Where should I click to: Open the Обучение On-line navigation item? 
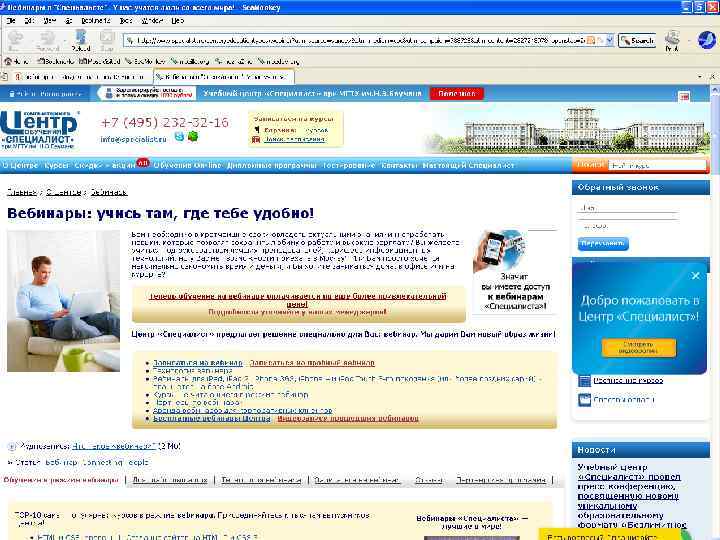click(x=187, y=165)
